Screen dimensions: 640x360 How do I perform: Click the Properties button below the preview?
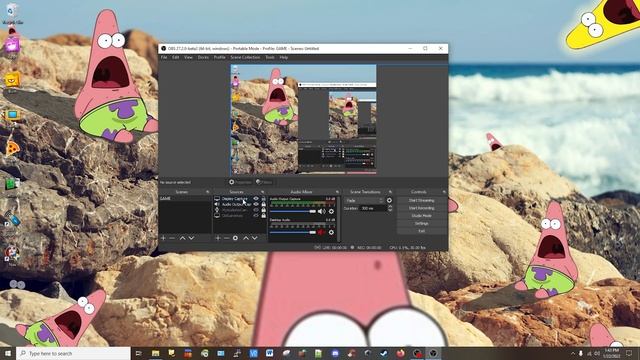(x=240, y=182)
